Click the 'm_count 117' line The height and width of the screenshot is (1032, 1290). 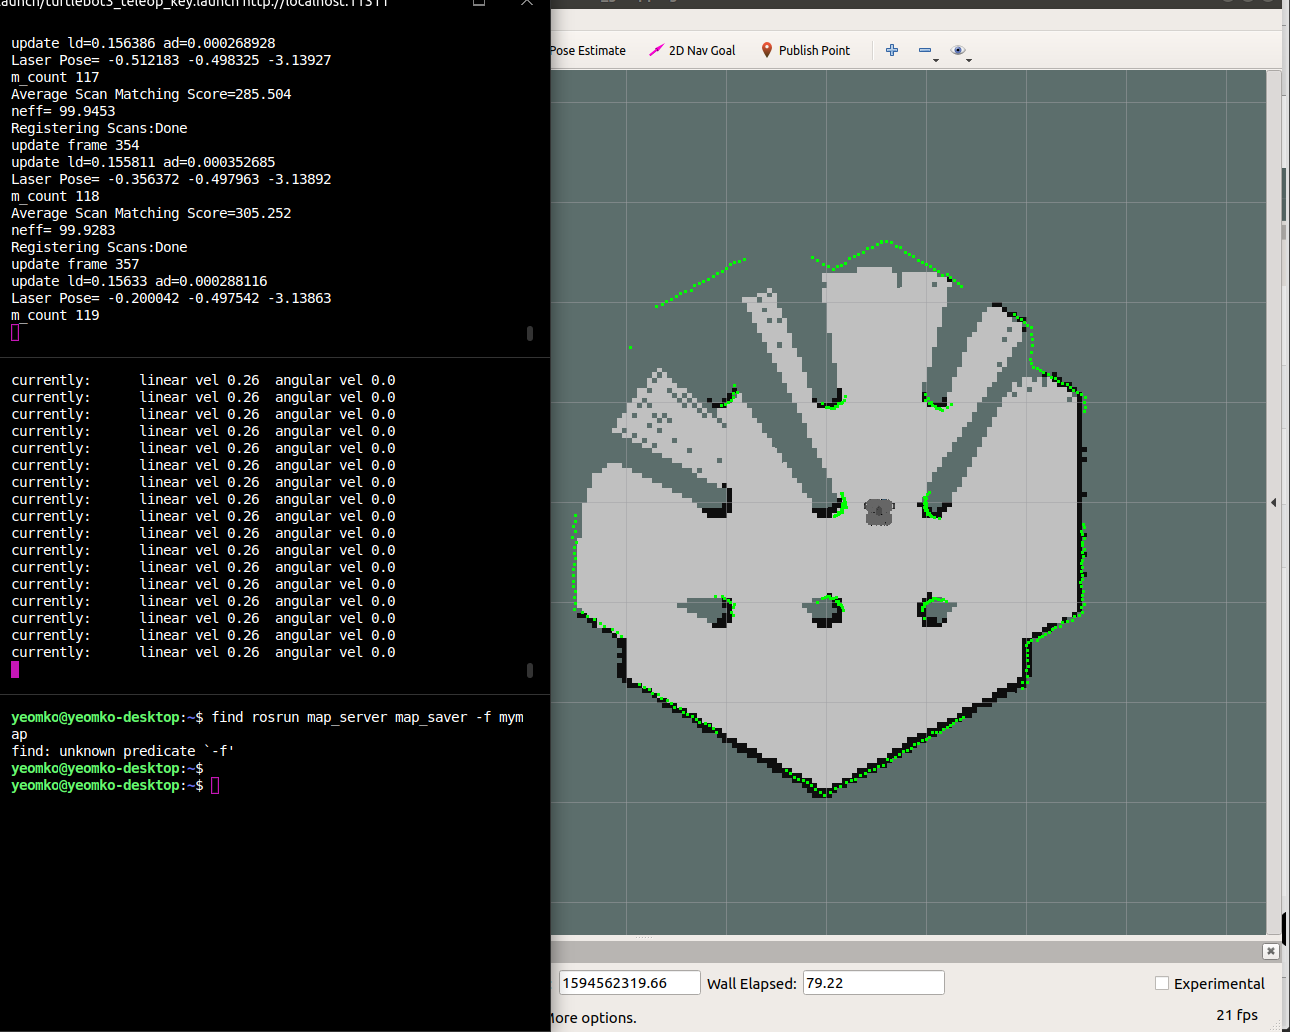pos(55,77)
